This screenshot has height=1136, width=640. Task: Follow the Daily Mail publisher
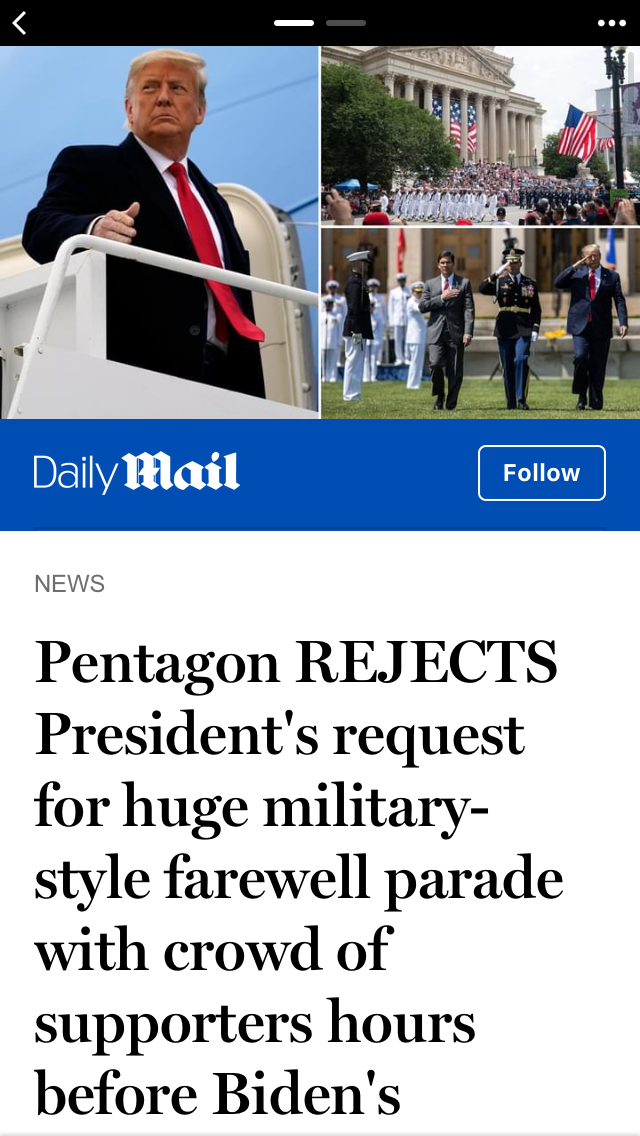[541, 473]
